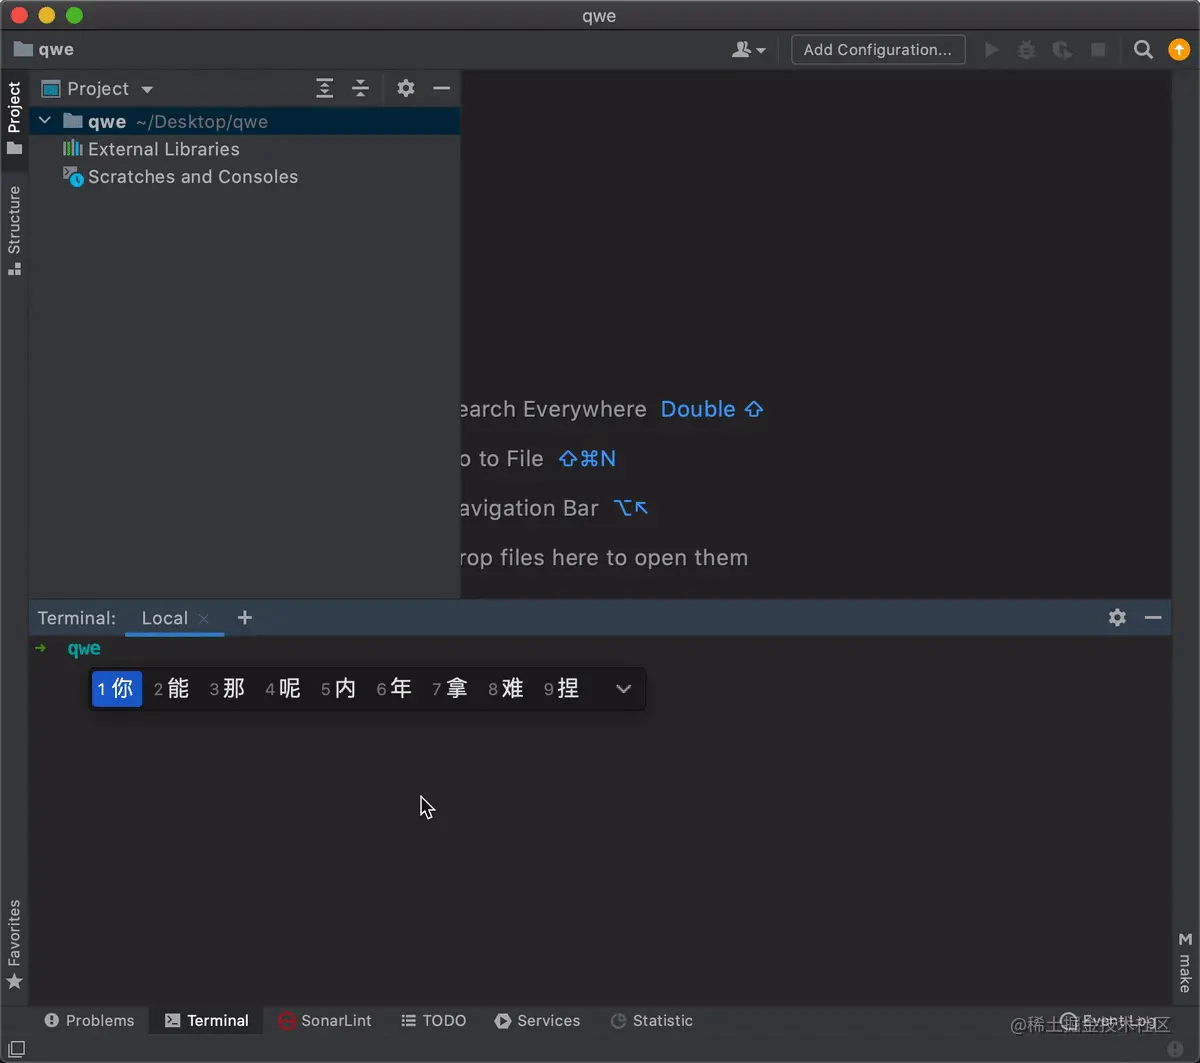This screenshot has height=1063, width=1200.
Task: Click Expand All in Project panel
Action: 325,88
